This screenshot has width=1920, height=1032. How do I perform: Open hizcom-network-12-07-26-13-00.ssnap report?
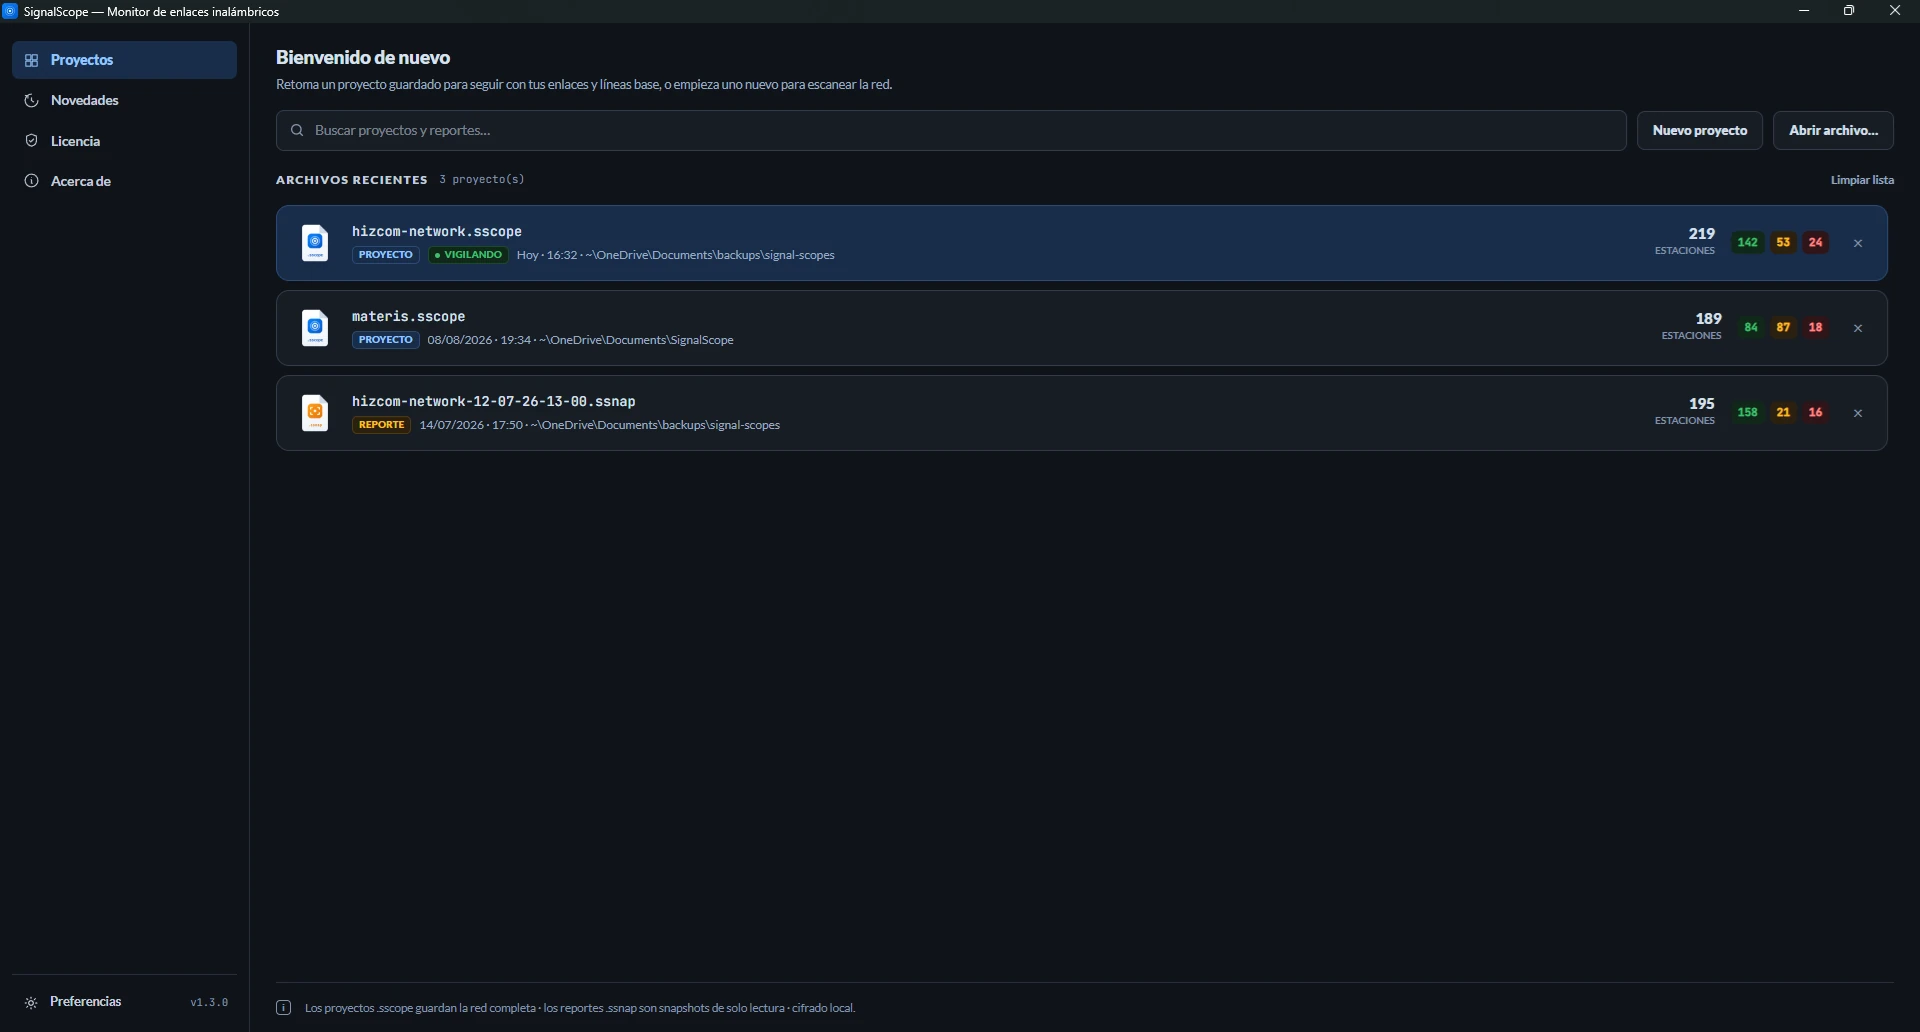pos(494,401)
